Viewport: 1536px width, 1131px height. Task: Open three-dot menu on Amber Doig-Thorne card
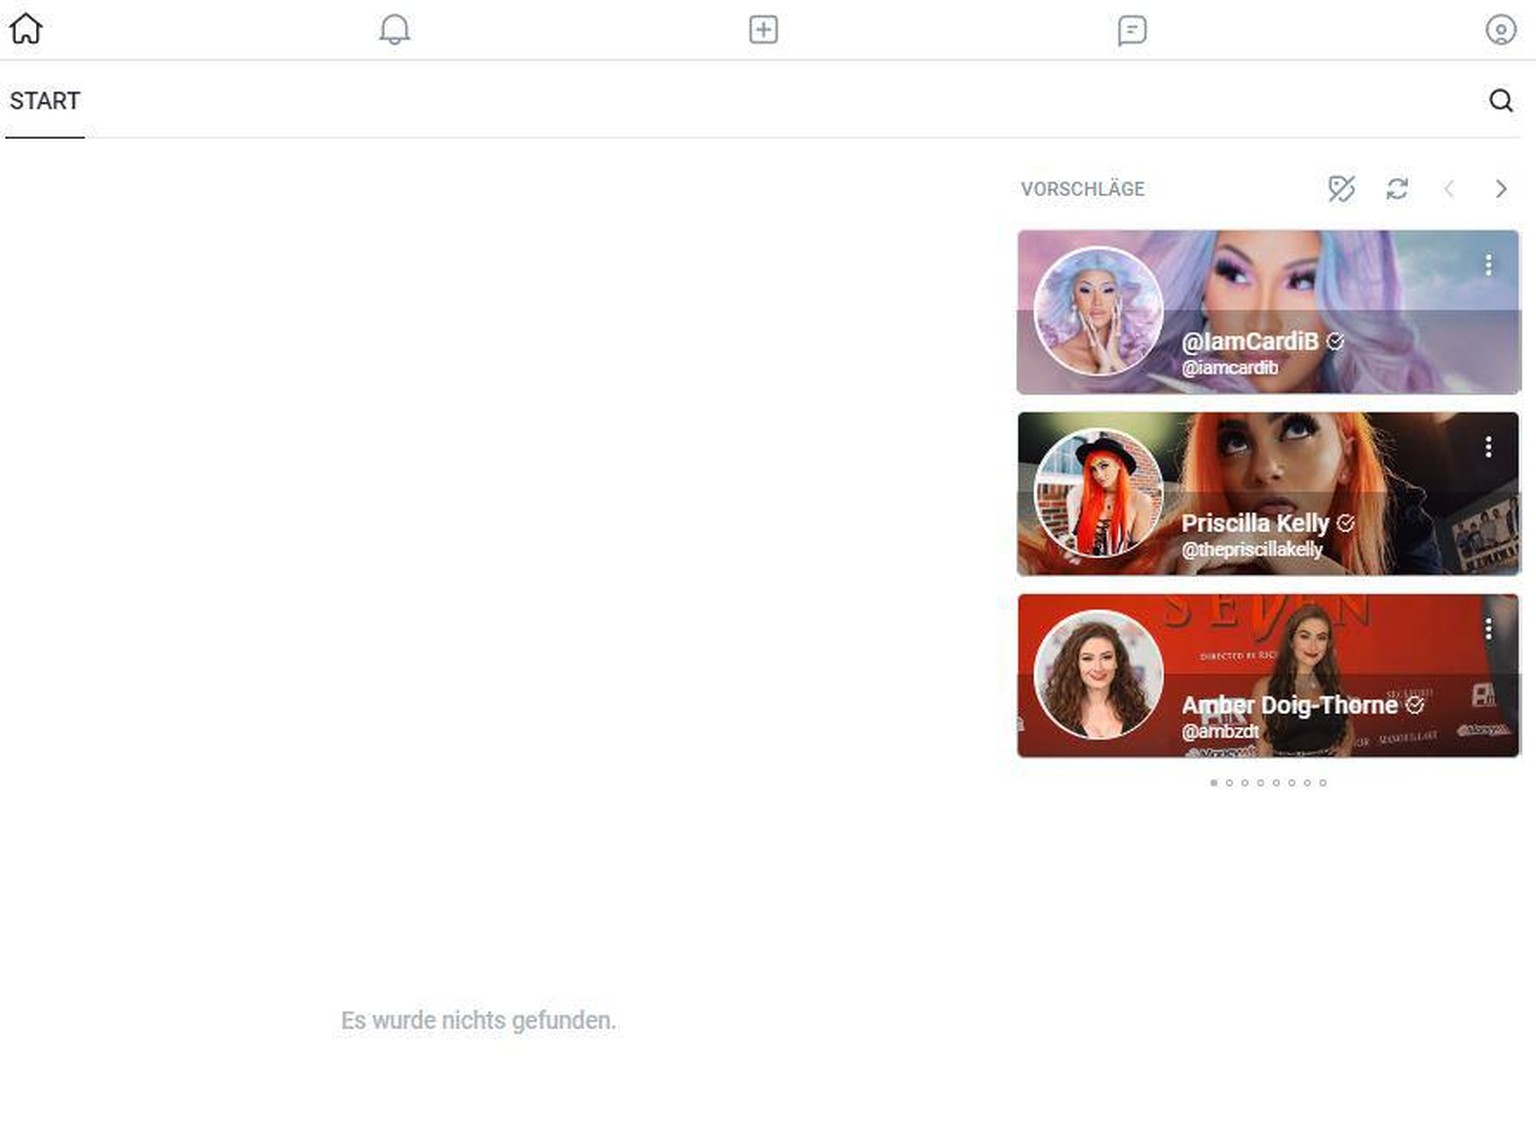point(1488,628)
